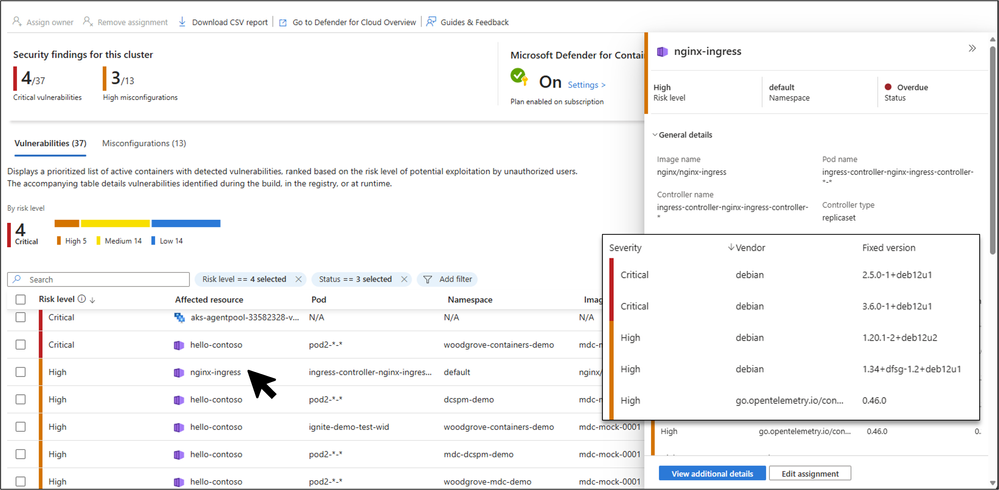The height and width of the screenshot is (490, 999).
Task: Check the dcspm-demo namespace row checkbox
Action: 20,400
